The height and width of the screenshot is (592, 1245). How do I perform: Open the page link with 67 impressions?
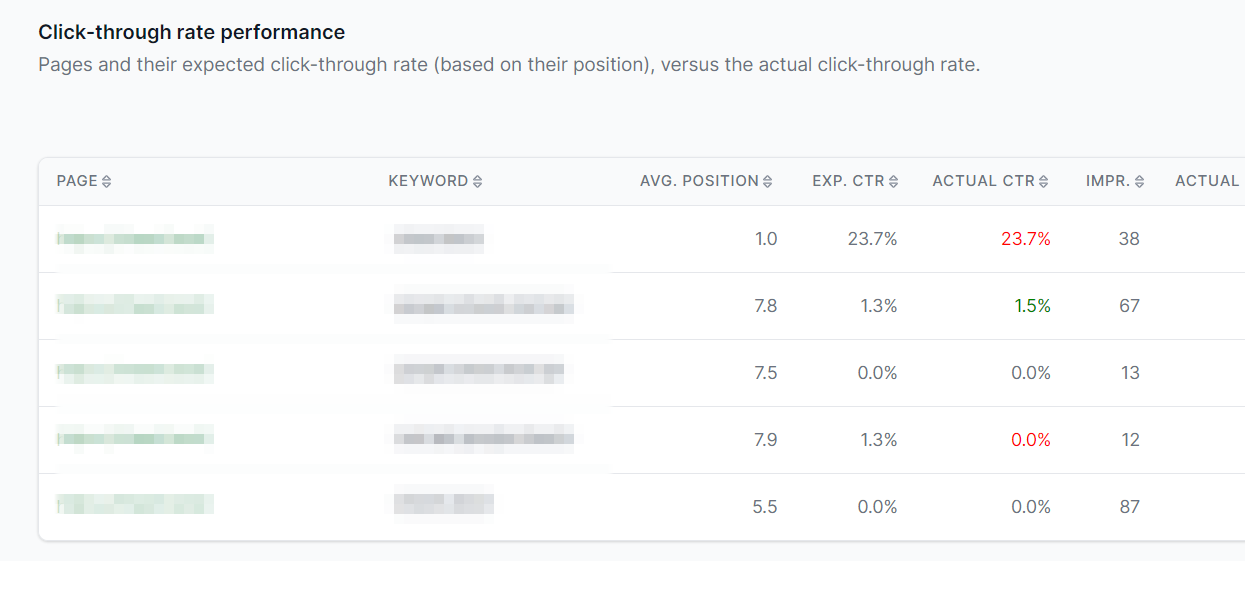click(135, 306)
